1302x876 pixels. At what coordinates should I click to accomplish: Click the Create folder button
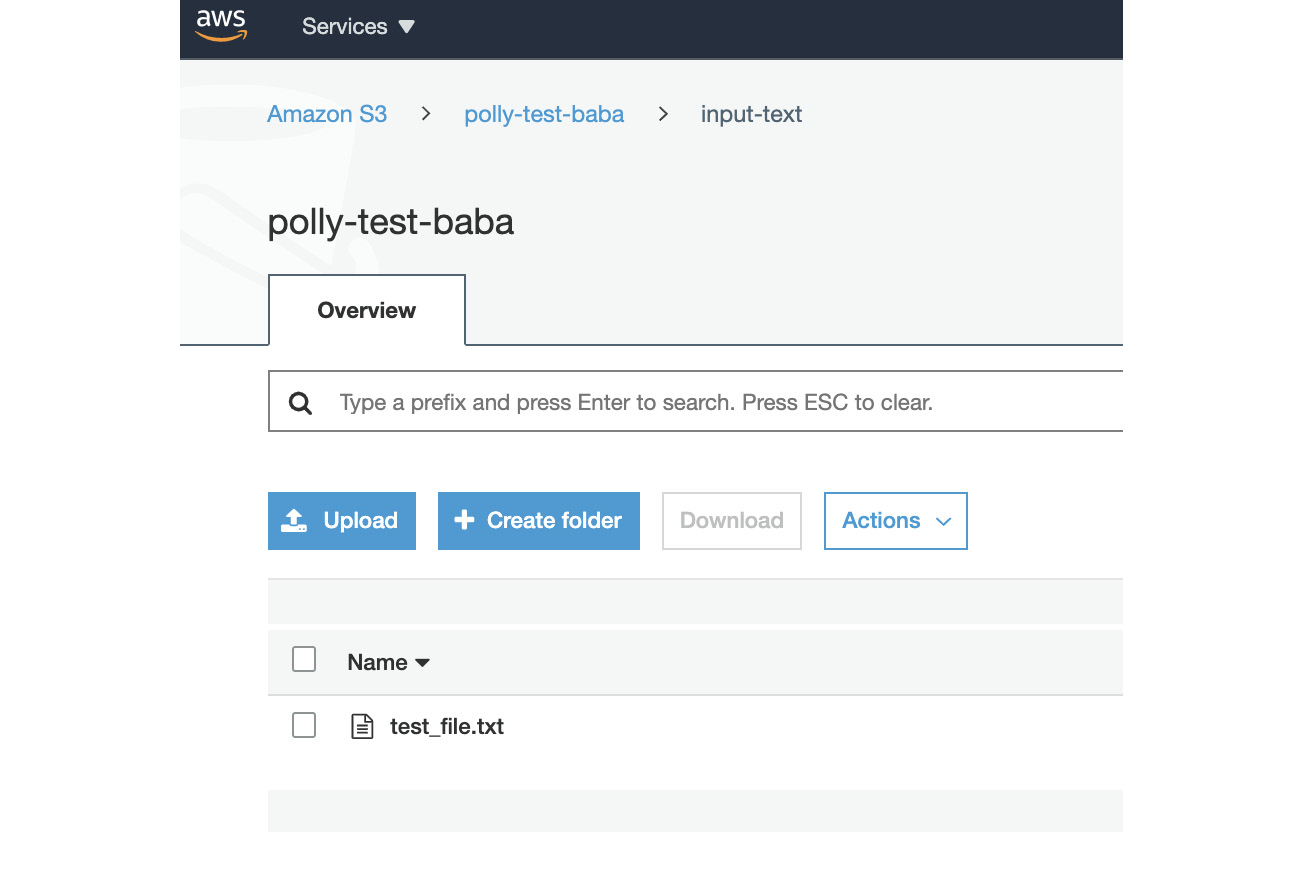coord(539,521)
